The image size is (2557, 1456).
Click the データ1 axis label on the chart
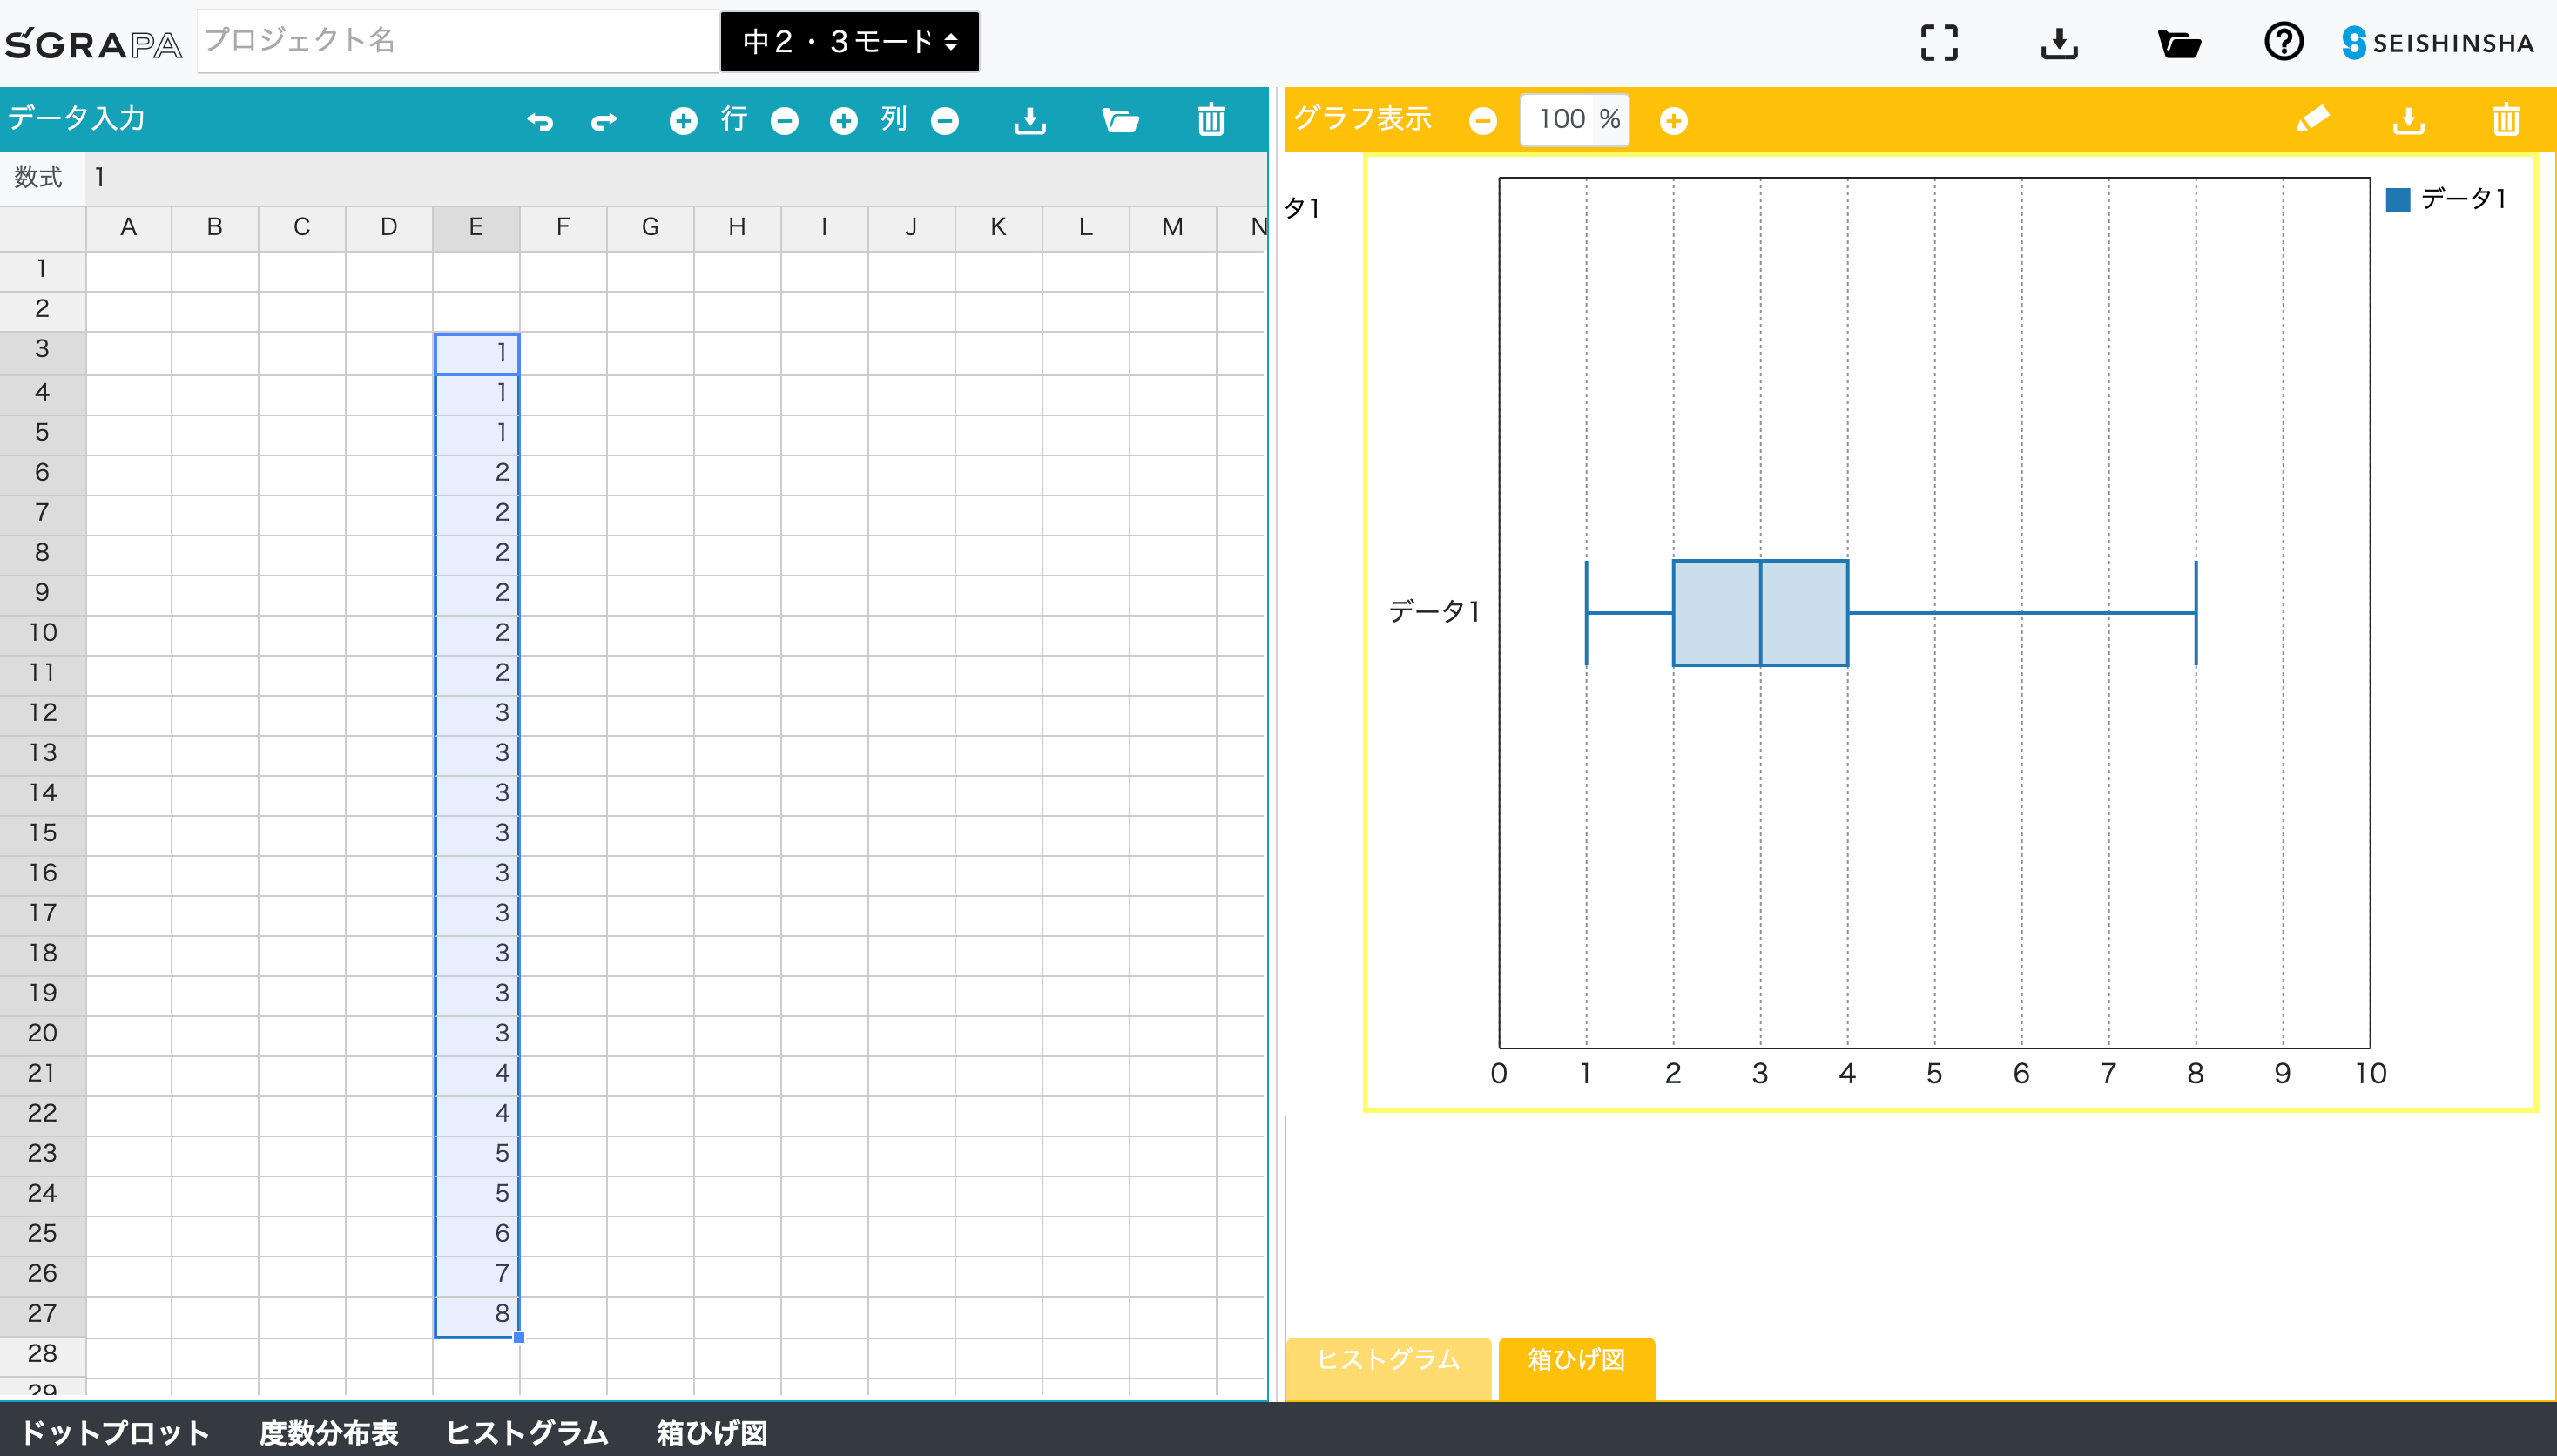click(1434, 611)
